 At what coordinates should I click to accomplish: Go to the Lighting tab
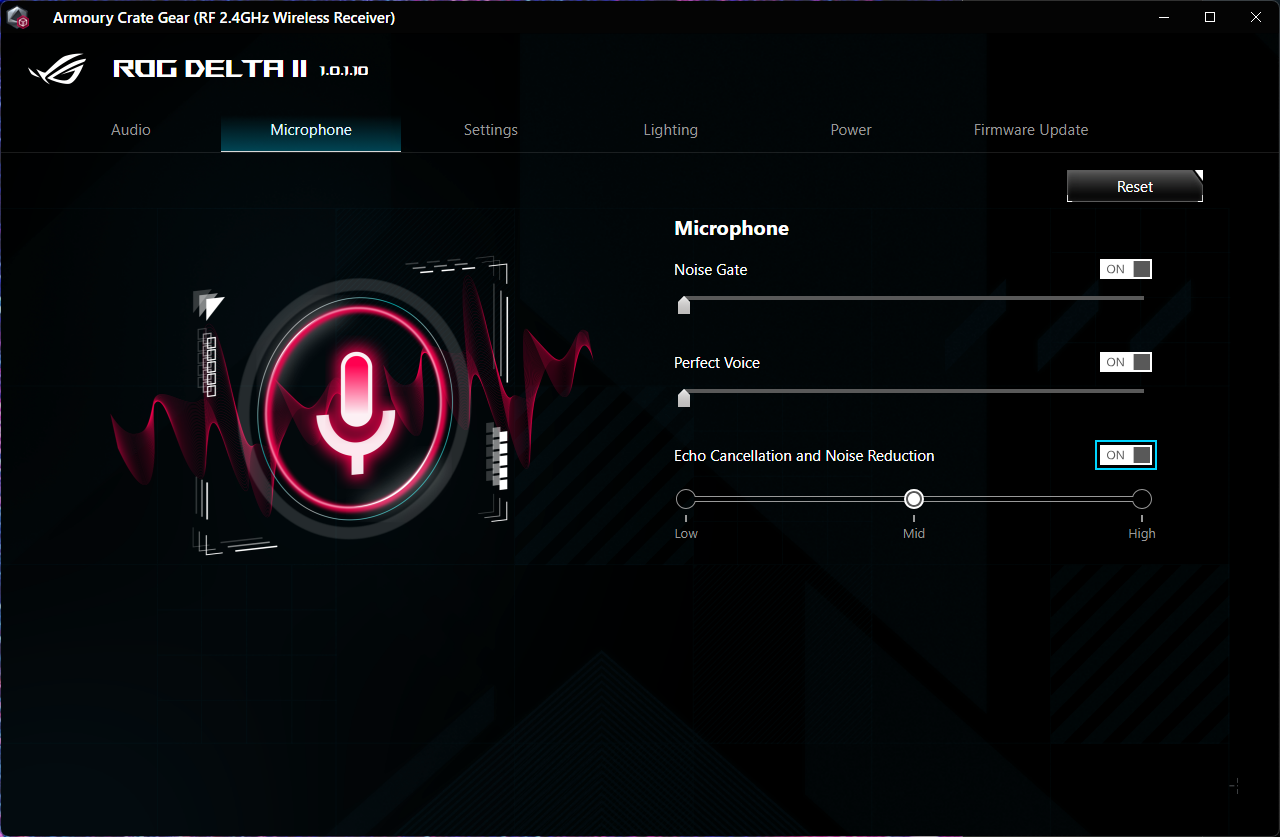(671, 130)
